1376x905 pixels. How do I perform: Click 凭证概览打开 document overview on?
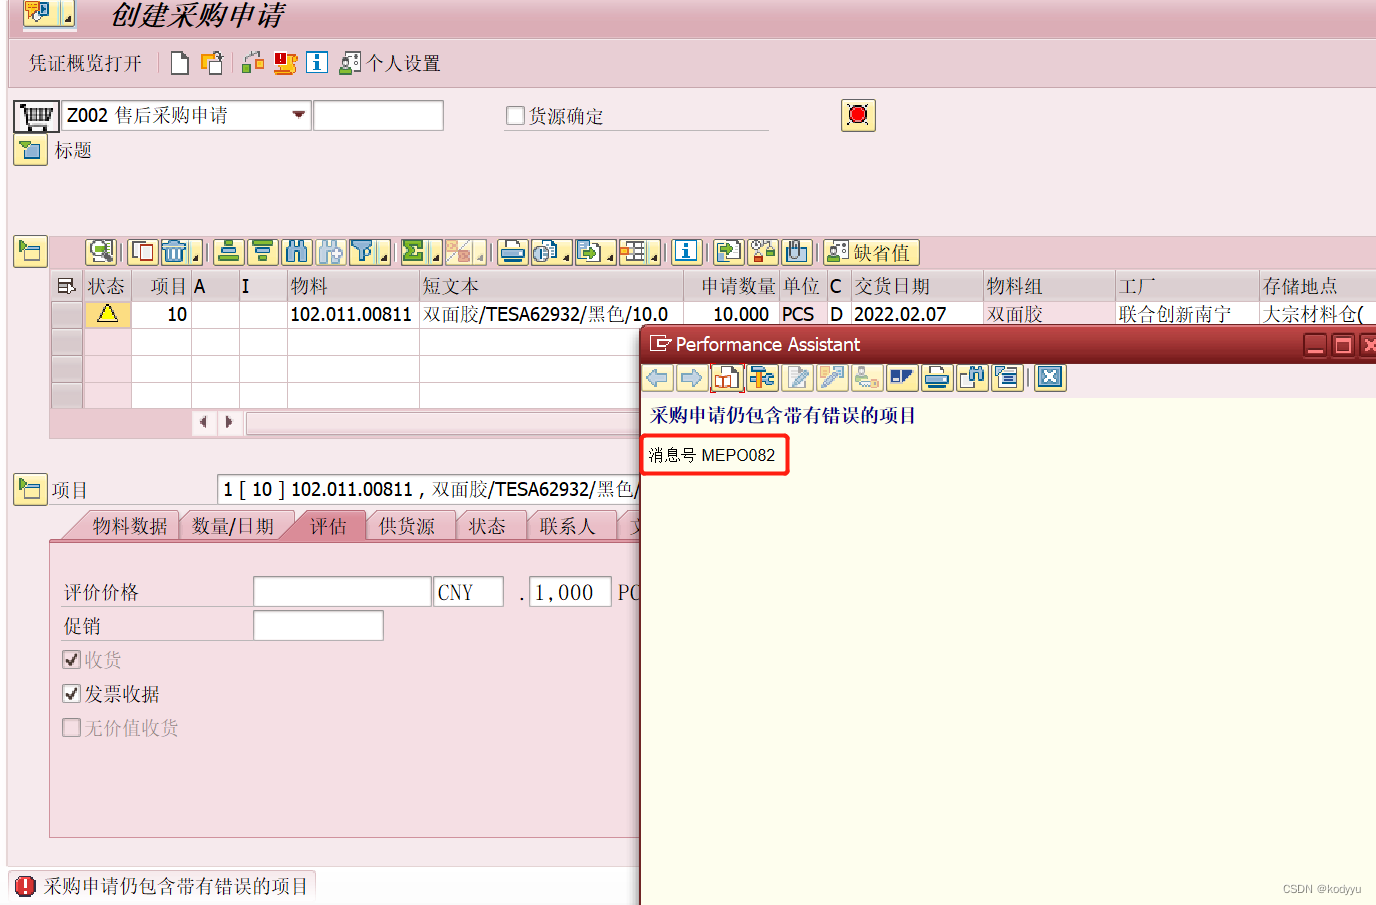coord(85,63)
